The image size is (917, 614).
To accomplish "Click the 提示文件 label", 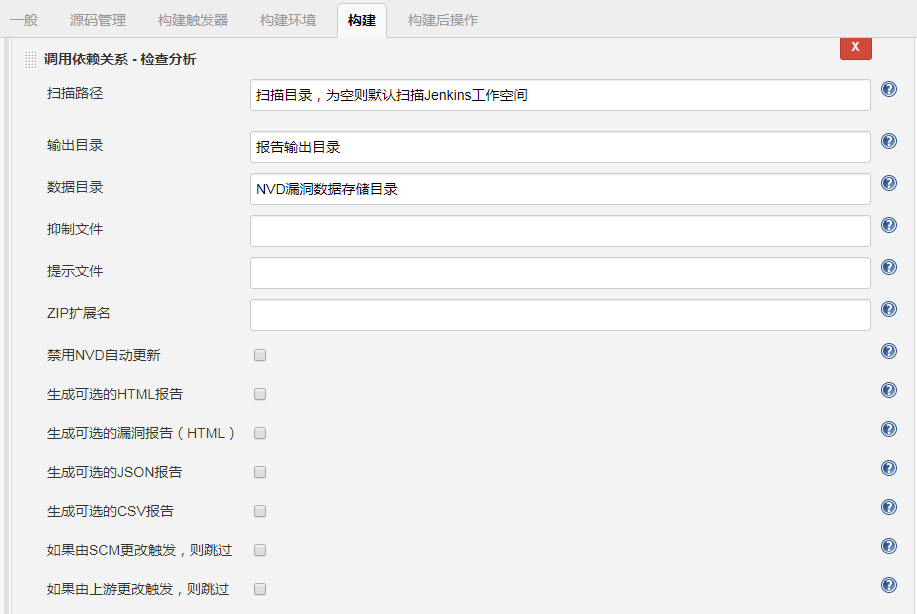I will pos(75,271).
